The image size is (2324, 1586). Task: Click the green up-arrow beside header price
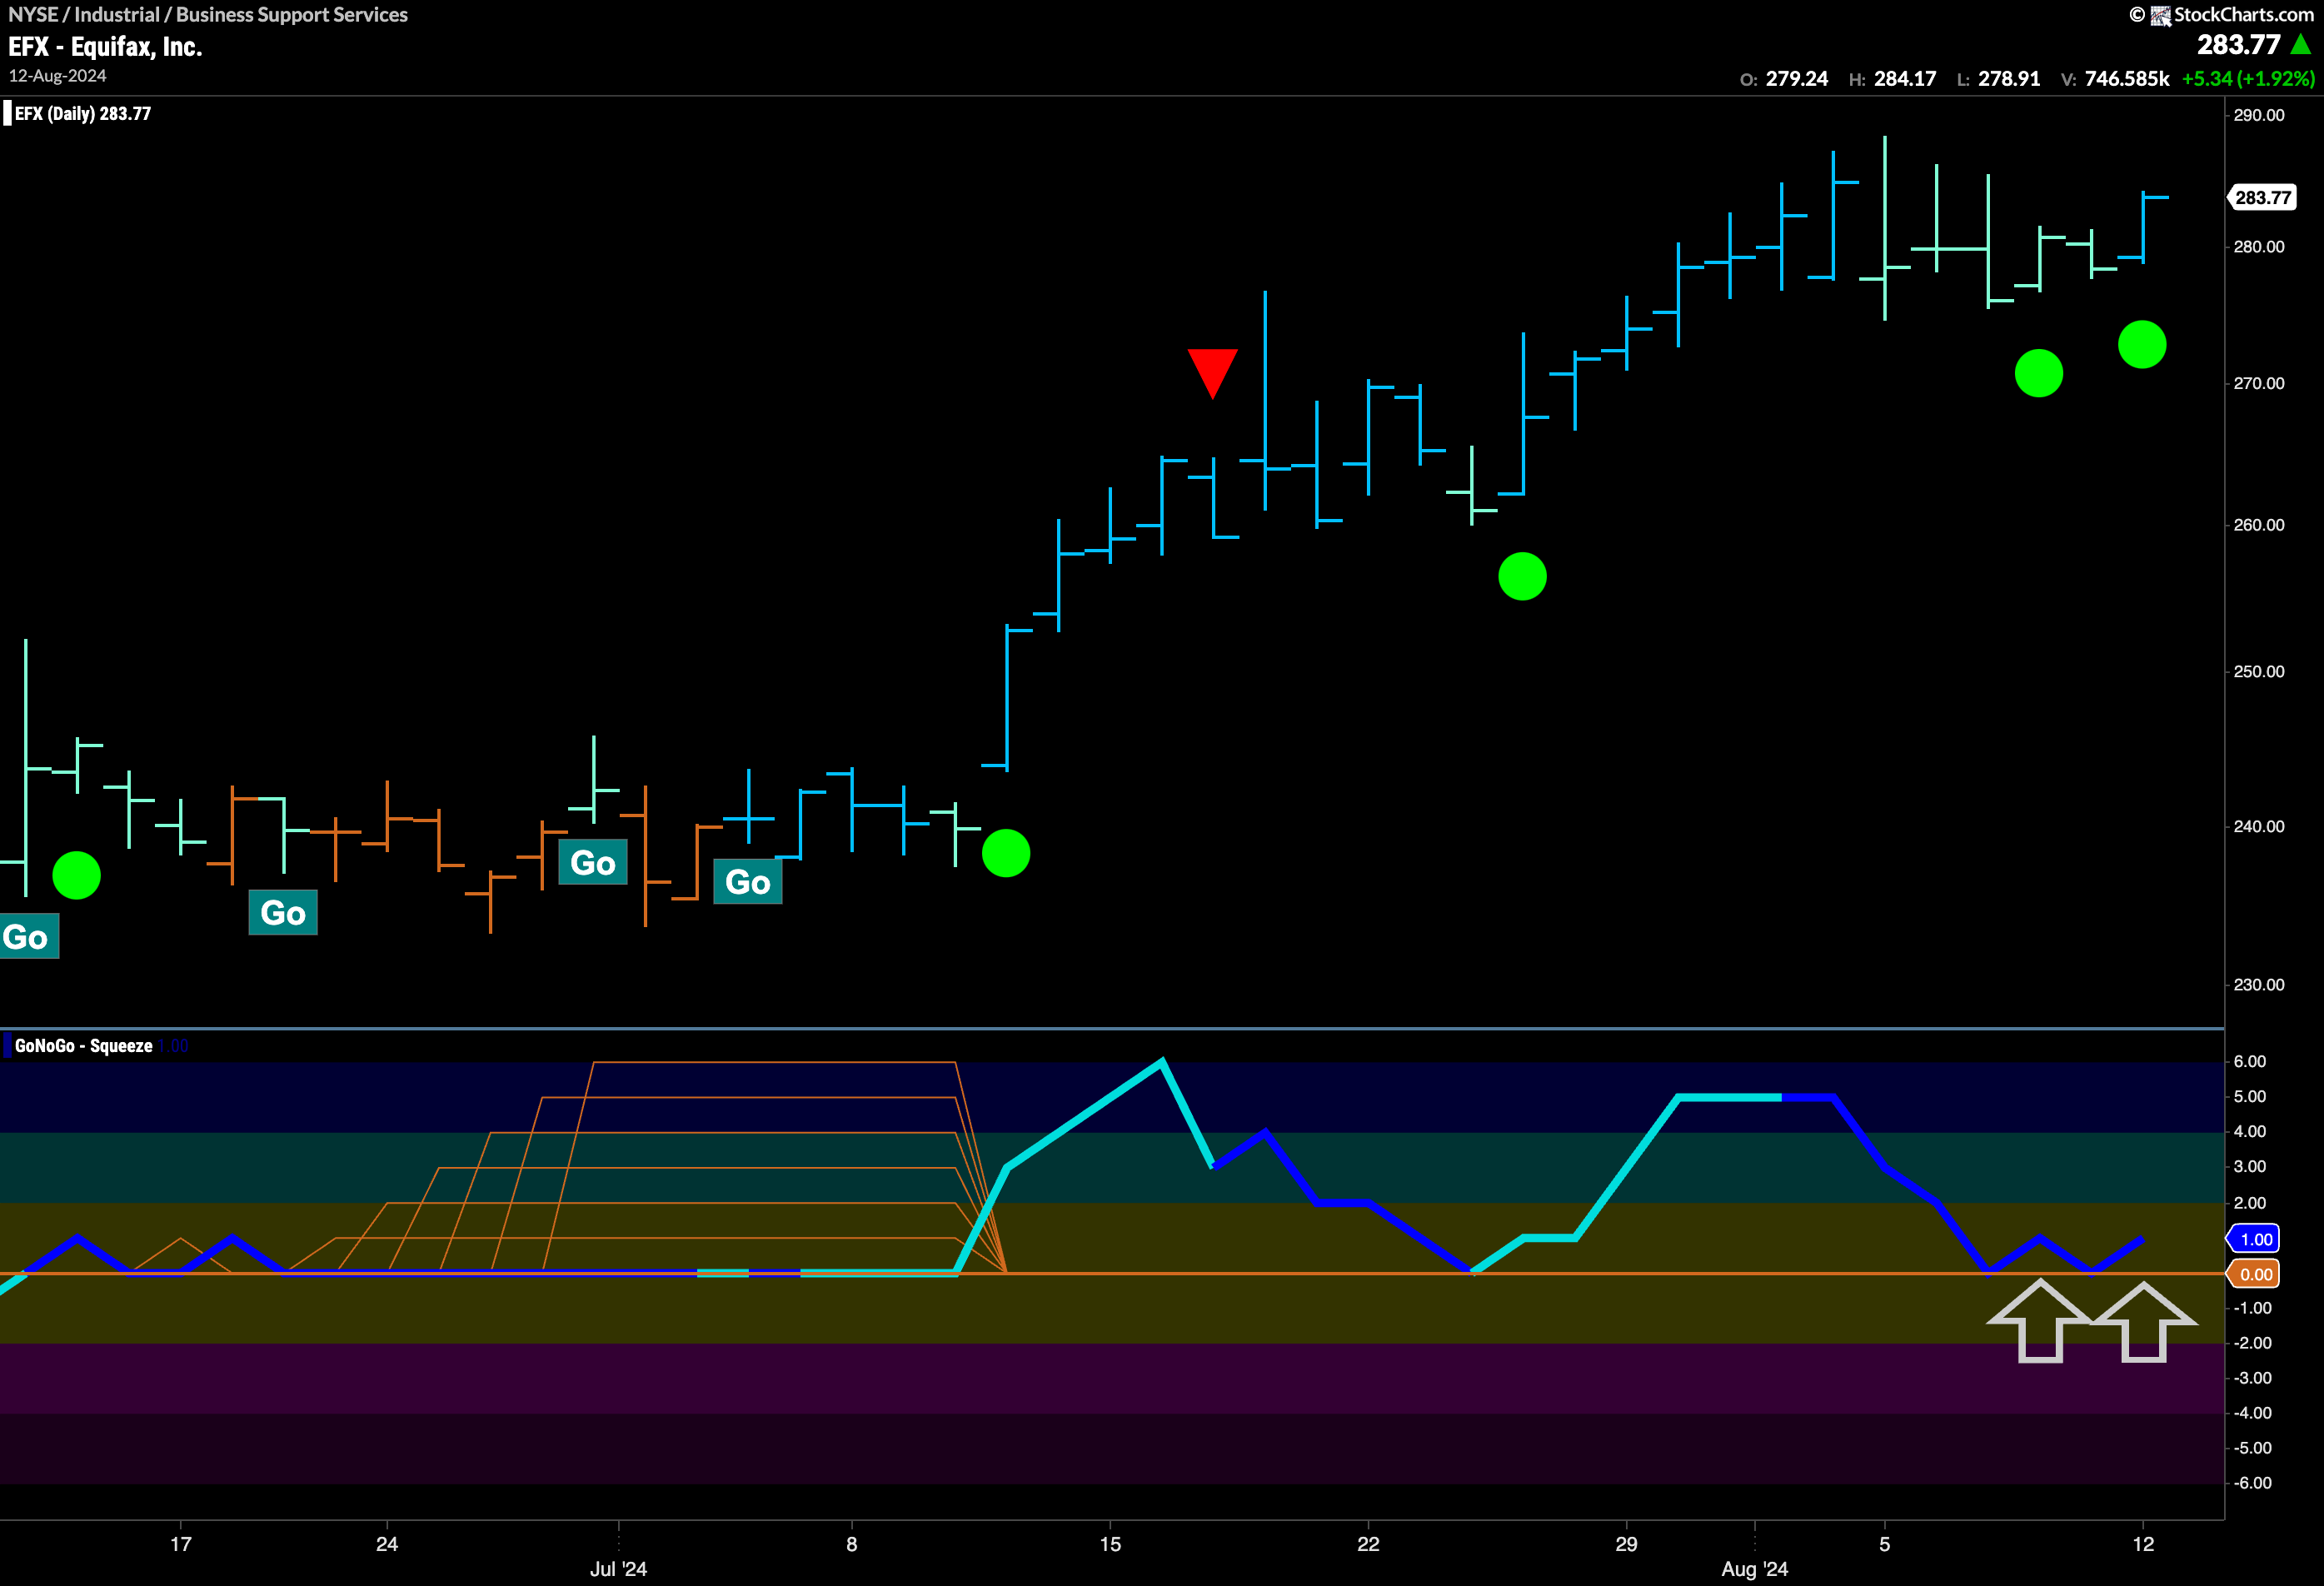pos(2300,44)
